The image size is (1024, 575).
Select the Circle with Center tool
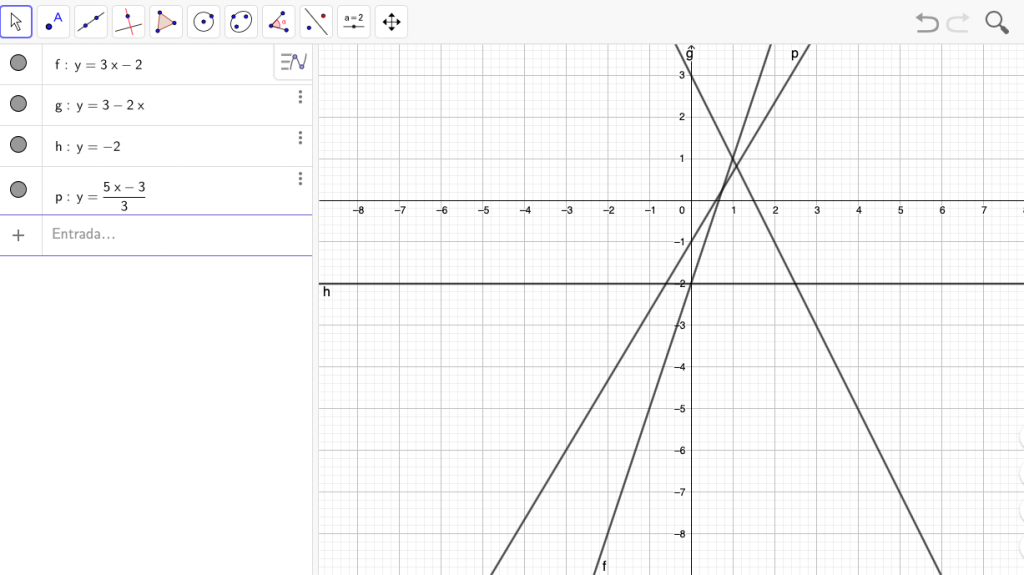click(x=204, y=21)
